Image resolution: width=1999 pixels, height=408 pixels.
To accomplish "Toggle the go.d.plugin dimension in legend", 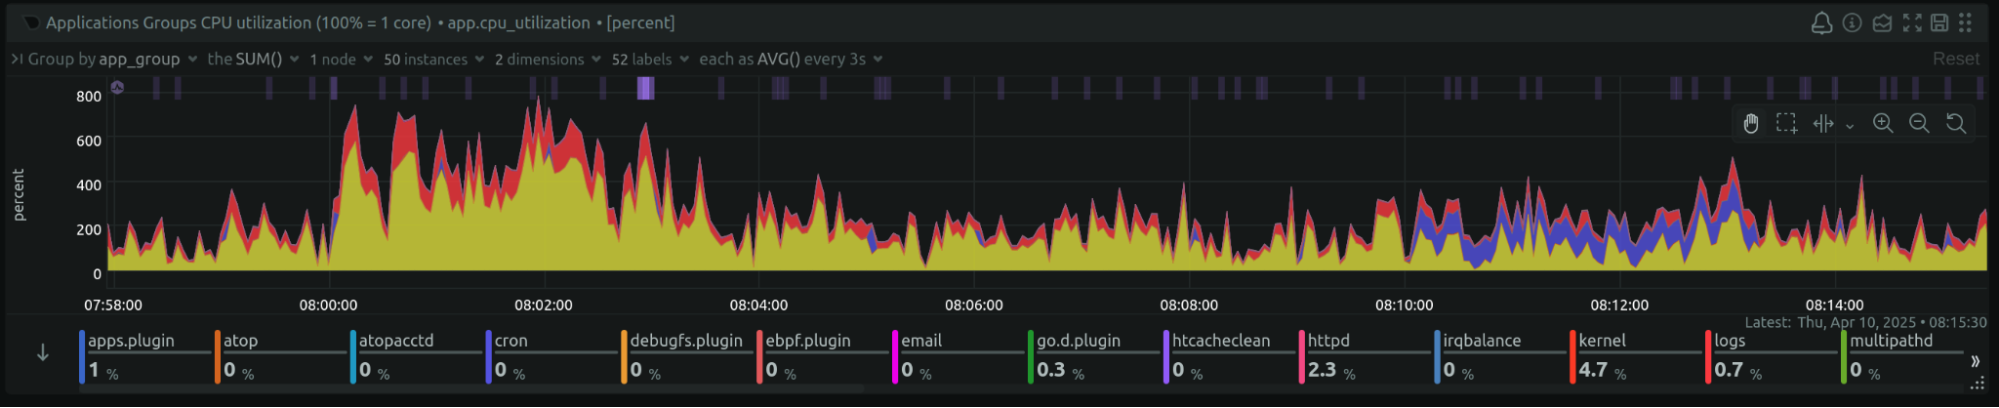I will [x=1094, y=357].
